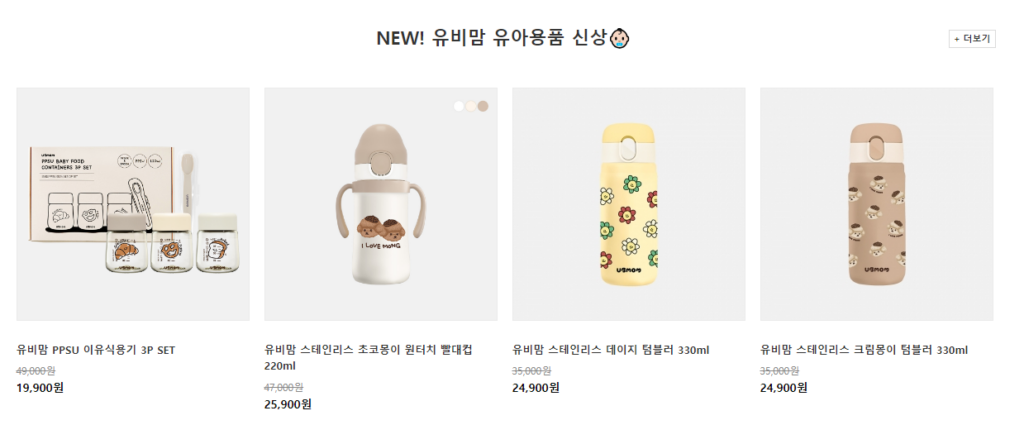The image size is (1024, 425).
Task: Click the struck-through 47,000원 original price
Action: (283, 387)
